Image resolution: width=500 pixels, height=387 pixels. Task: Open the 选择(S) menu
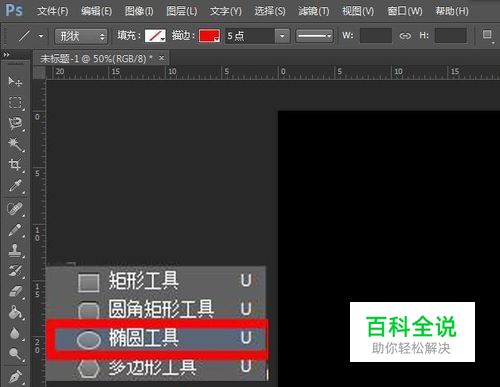point(270,12)
